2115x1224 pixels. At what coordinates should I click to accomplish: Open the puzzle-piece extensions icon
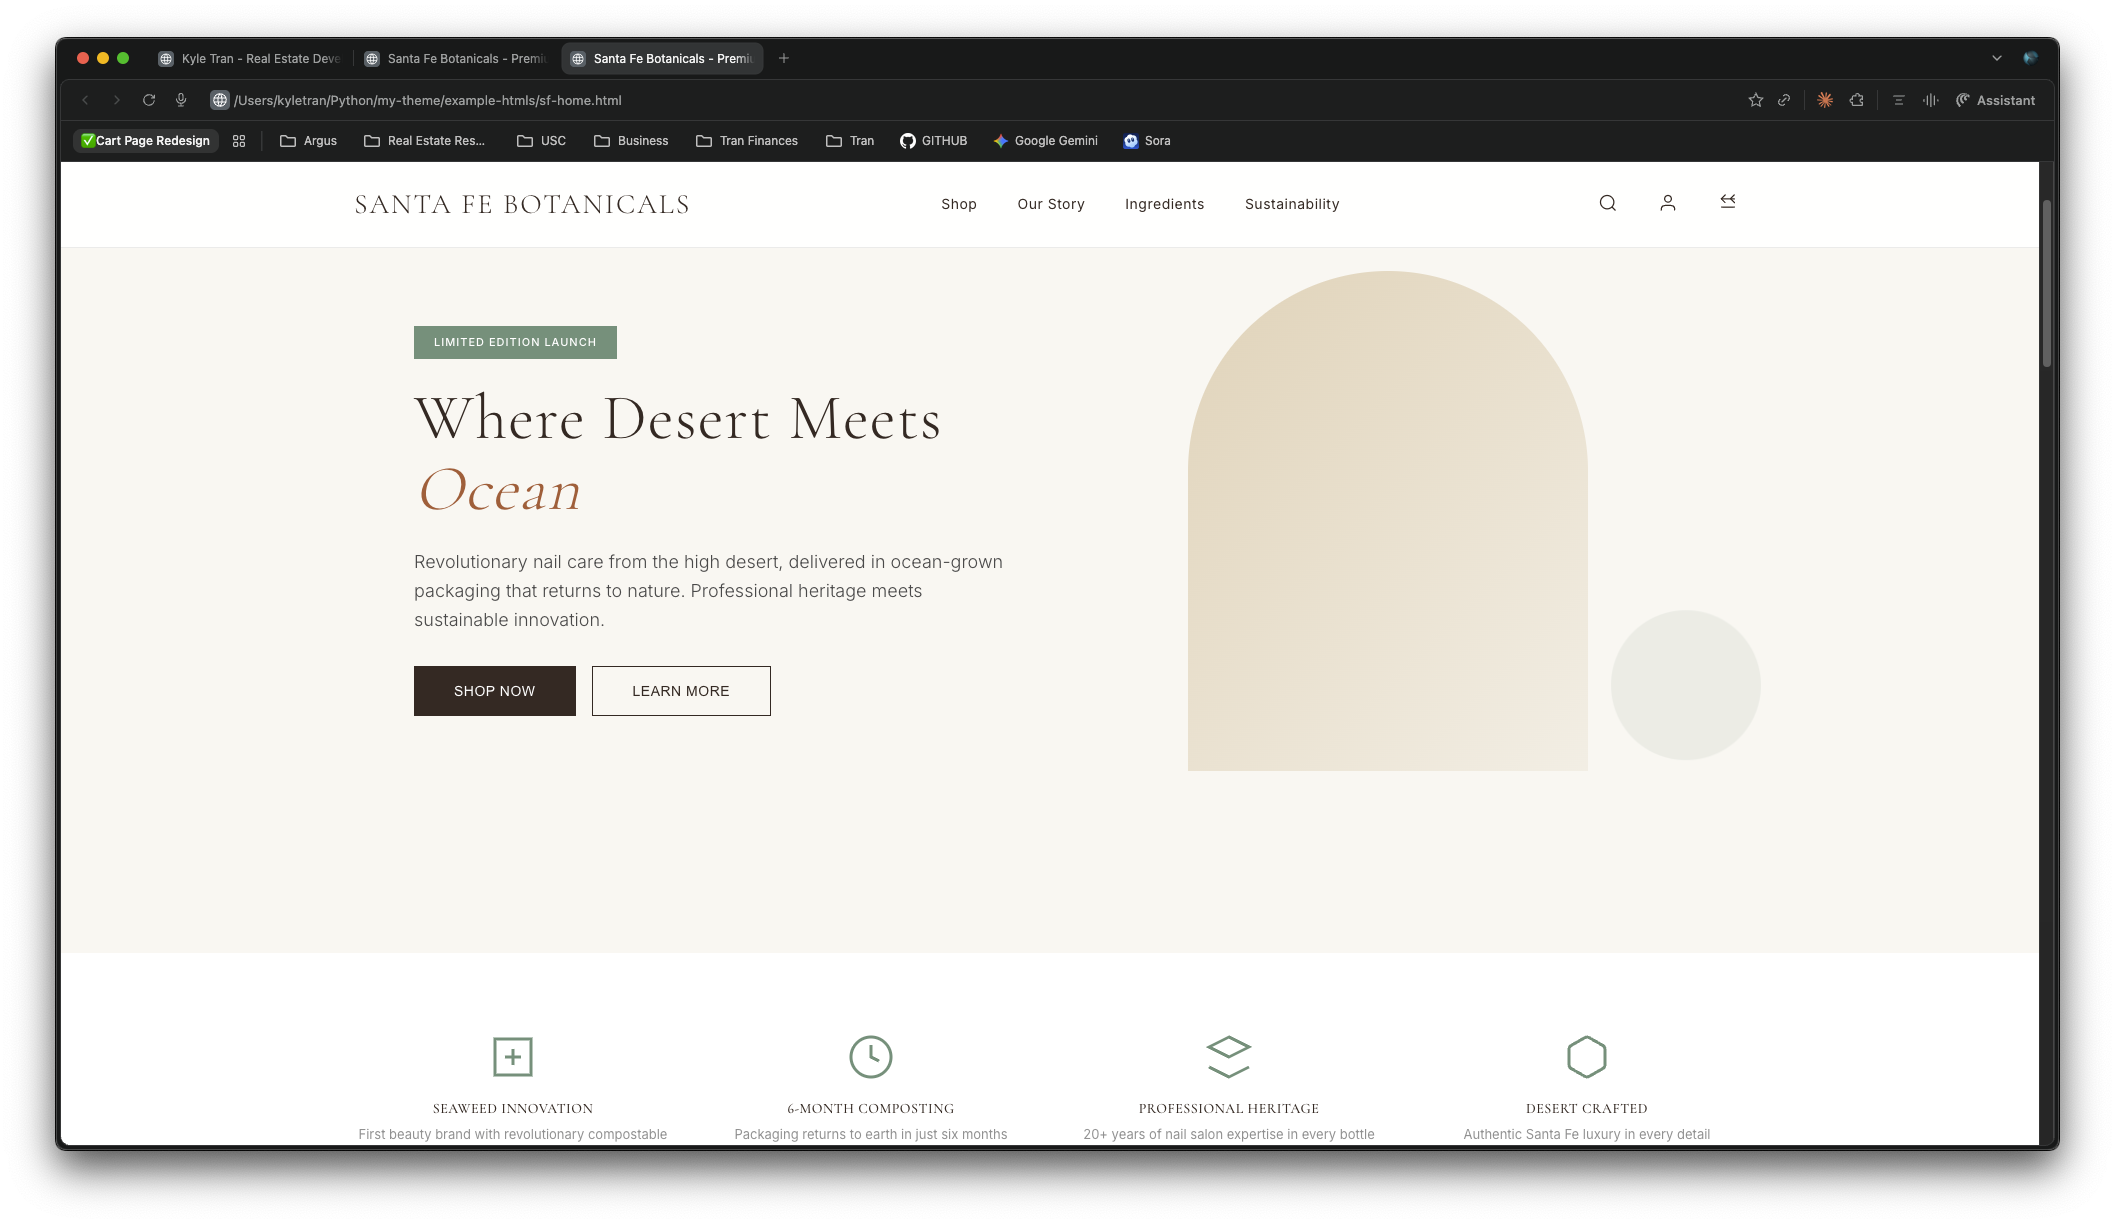[x=1857, y=100]
